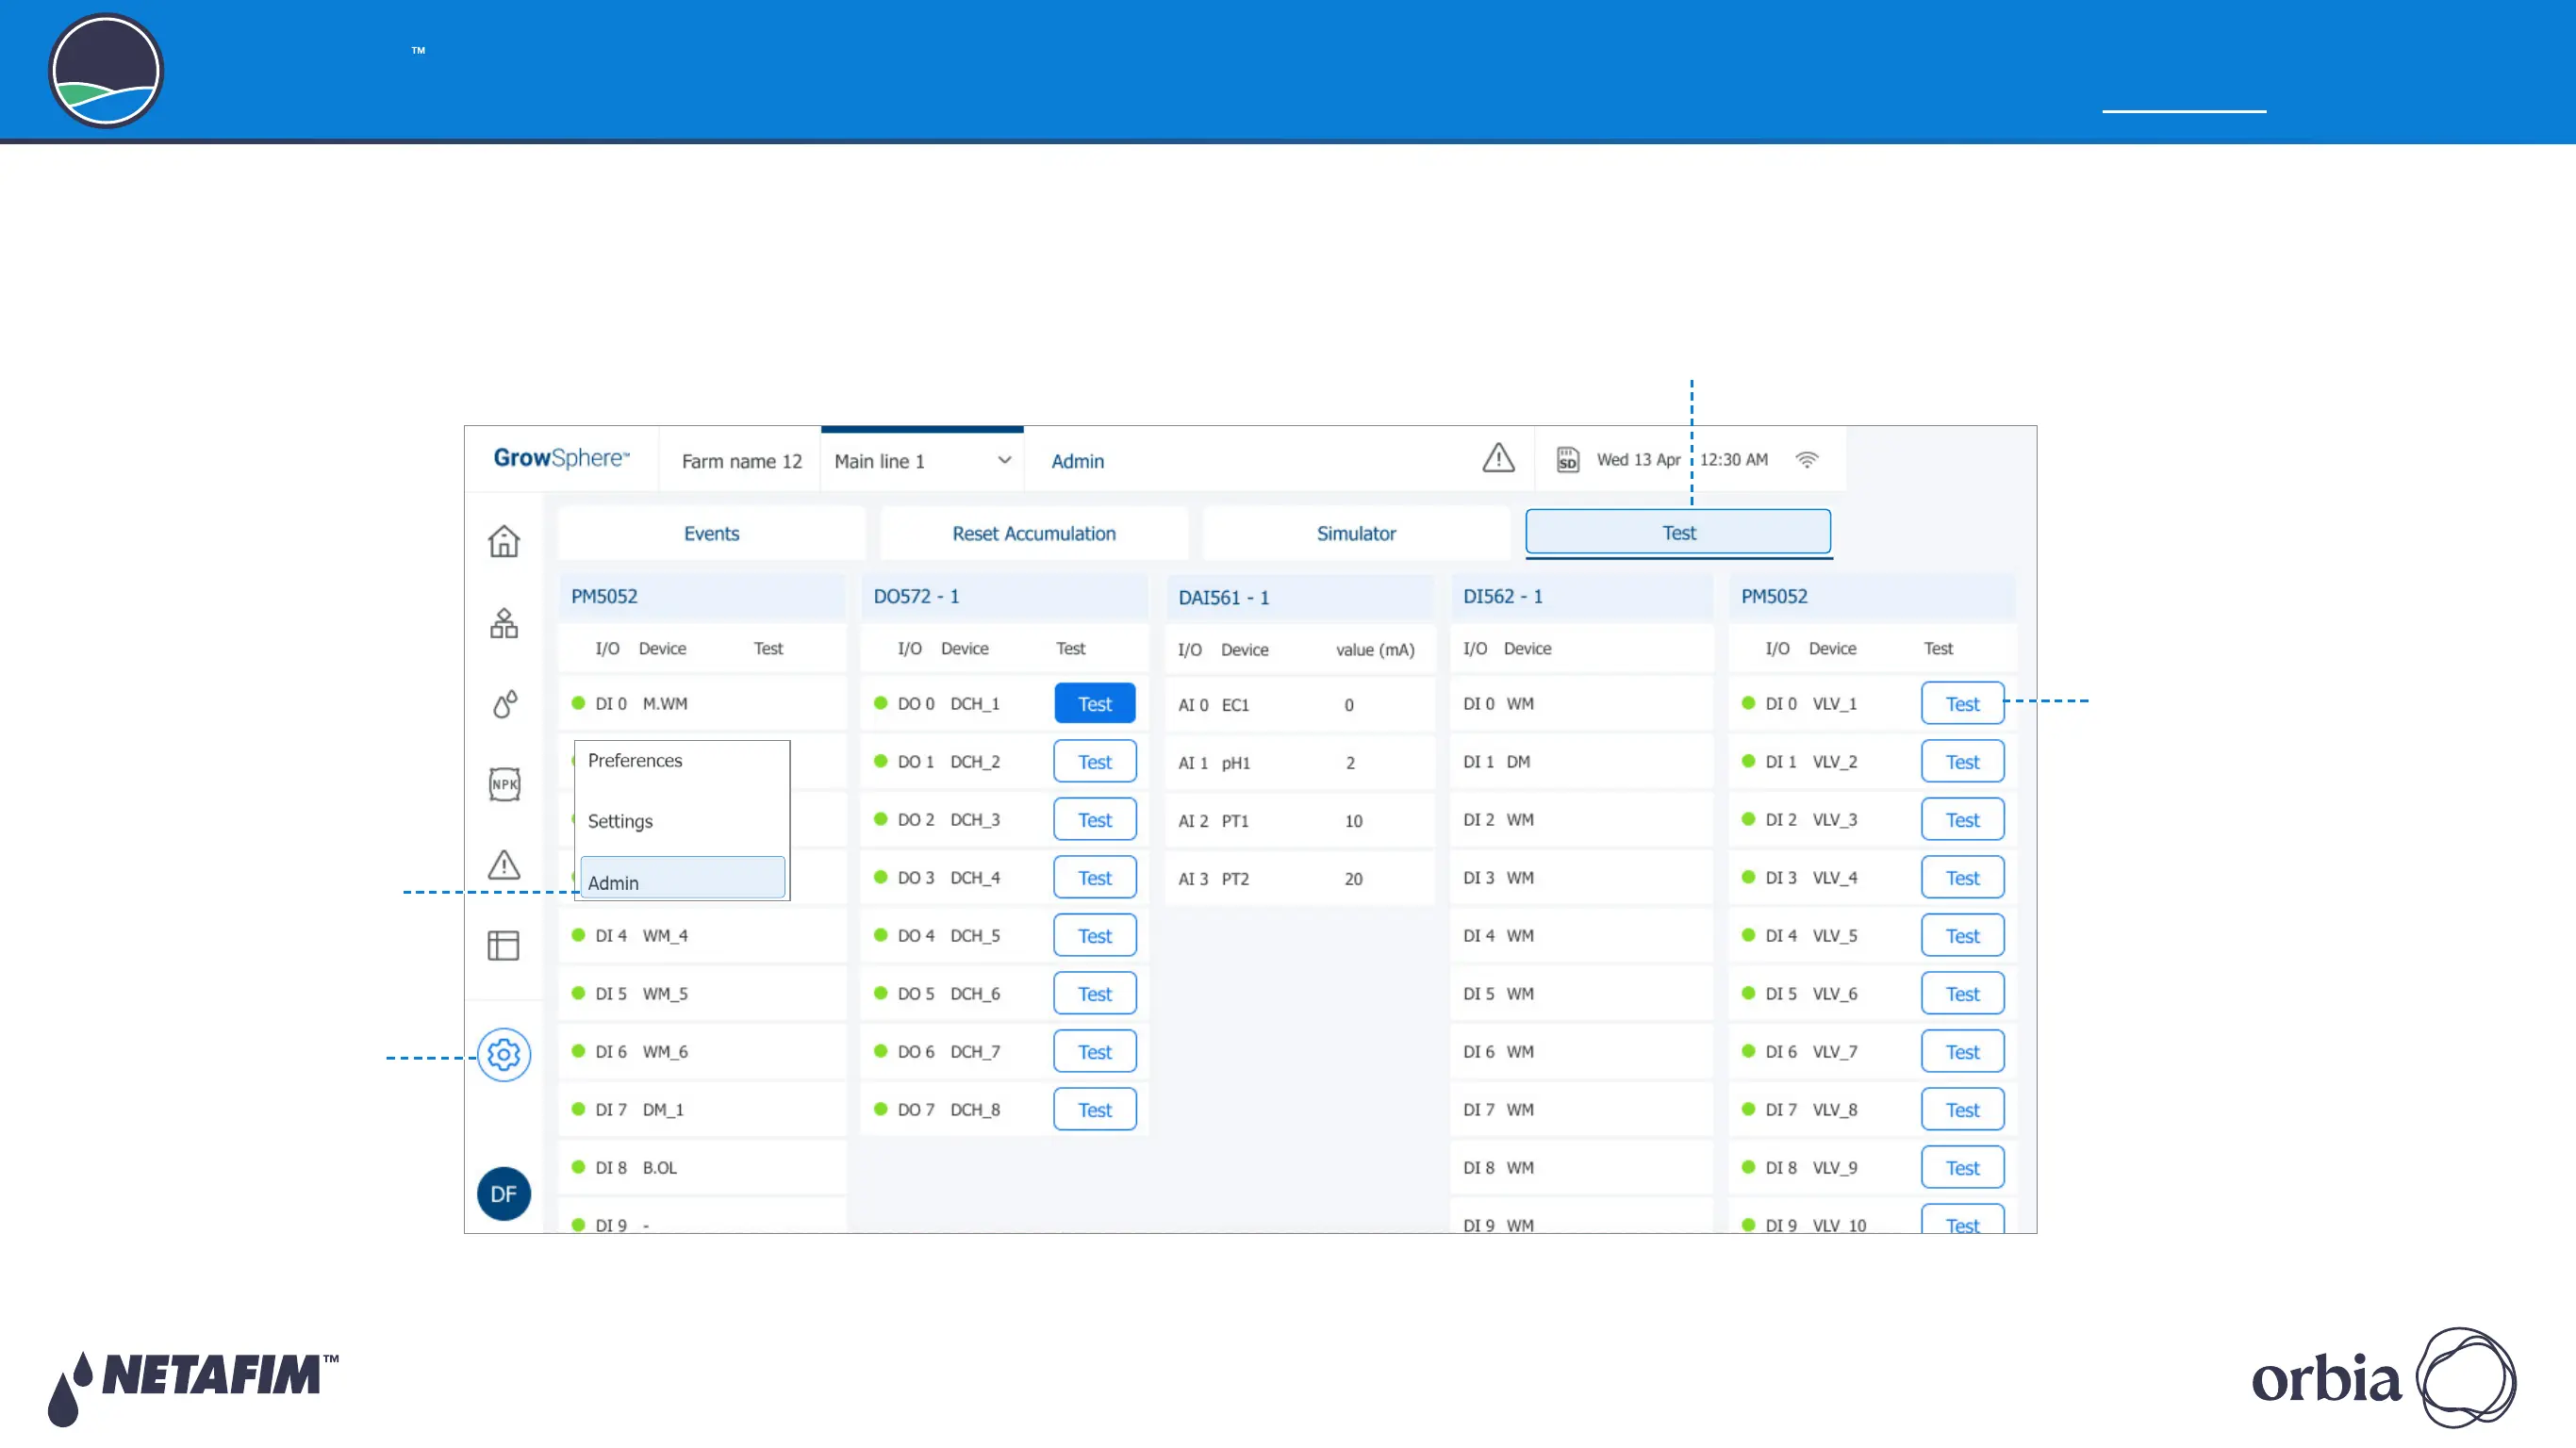This screenshot has width=2576, height=1448.
Task: Click Test for DO 3 DCH_4
Action: [1095, 878]
